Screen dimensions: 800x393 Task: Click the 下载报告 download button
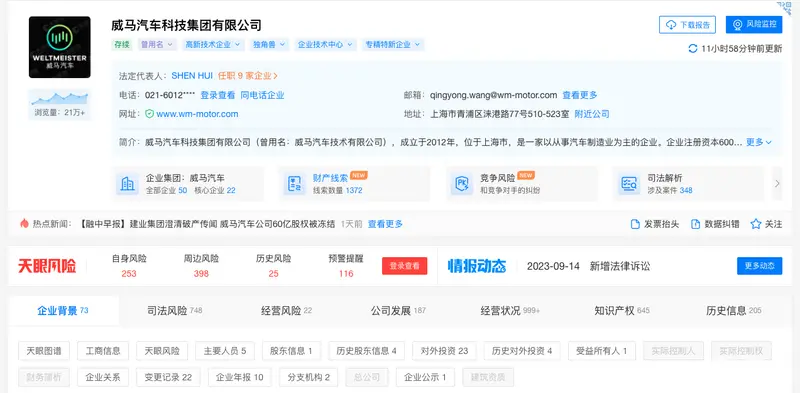[x=687, y=24]
